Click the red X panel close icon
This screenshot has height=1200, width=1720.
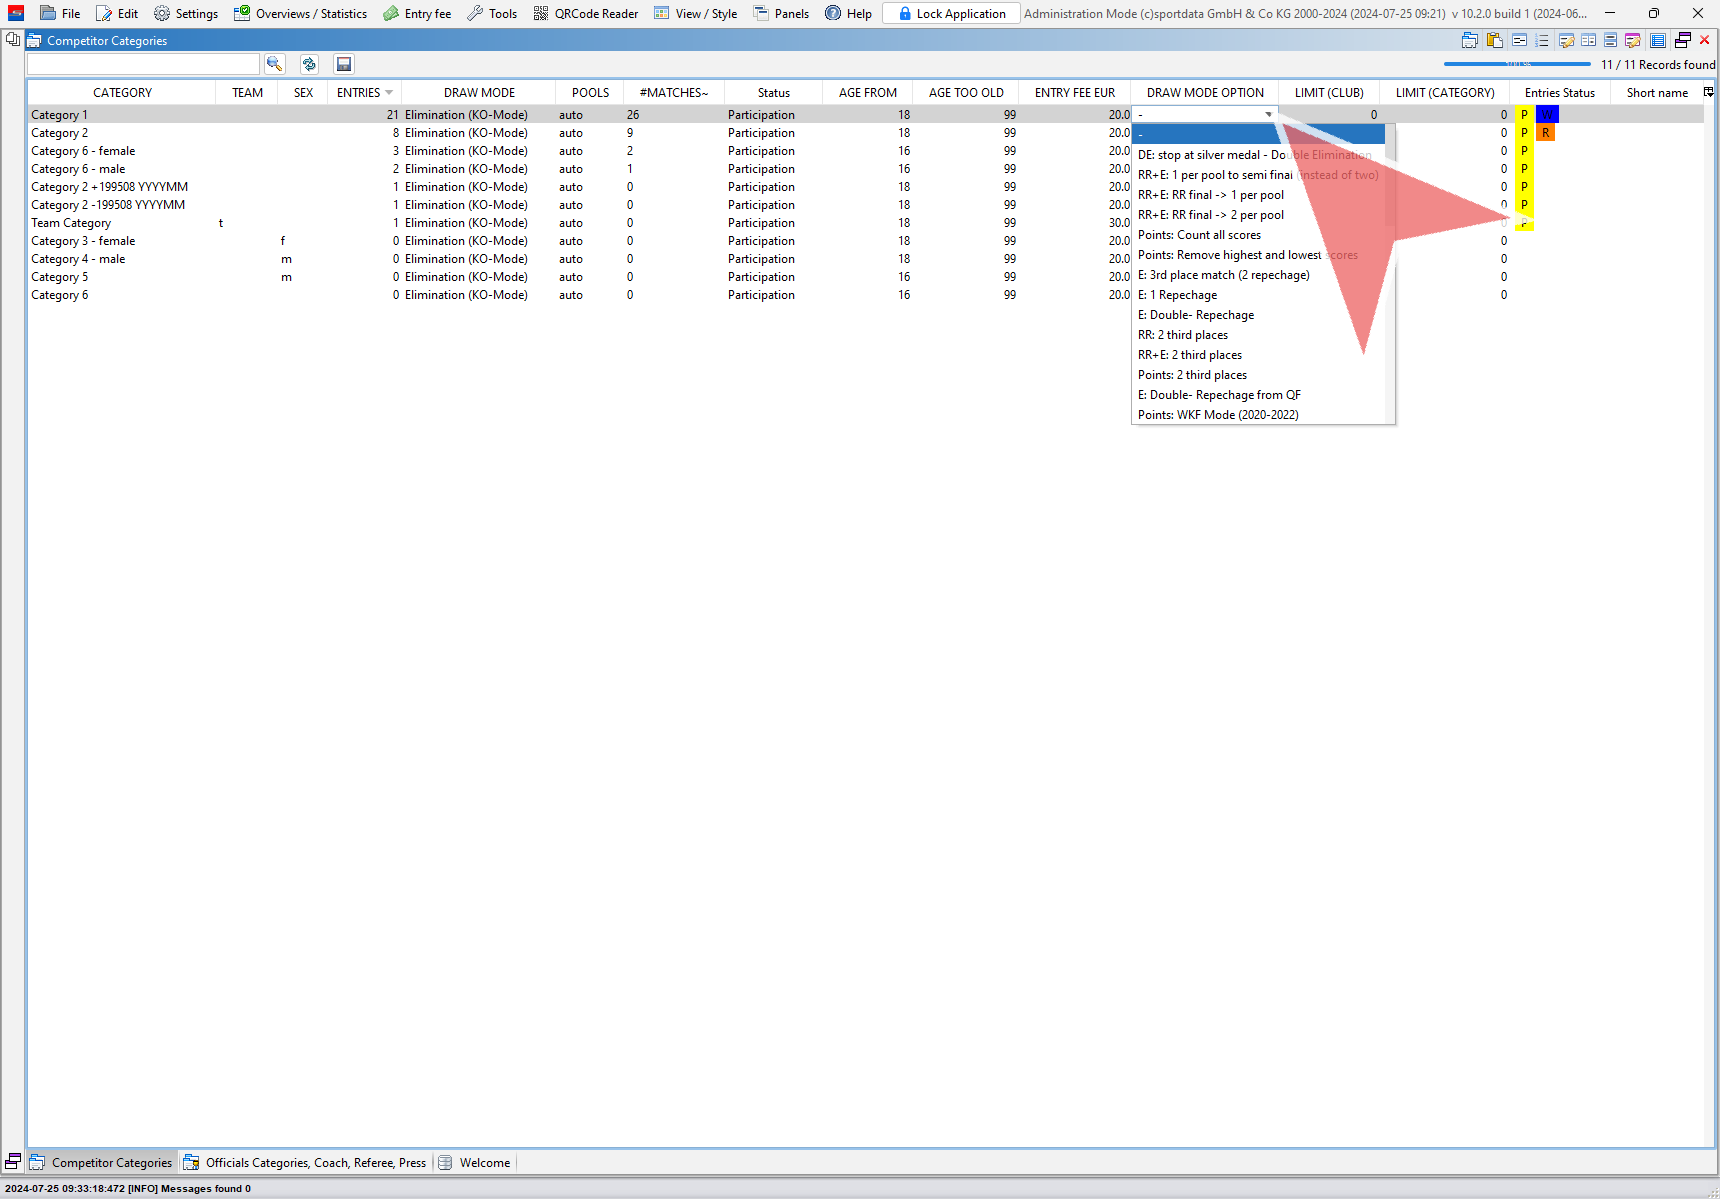[1705, 41]
